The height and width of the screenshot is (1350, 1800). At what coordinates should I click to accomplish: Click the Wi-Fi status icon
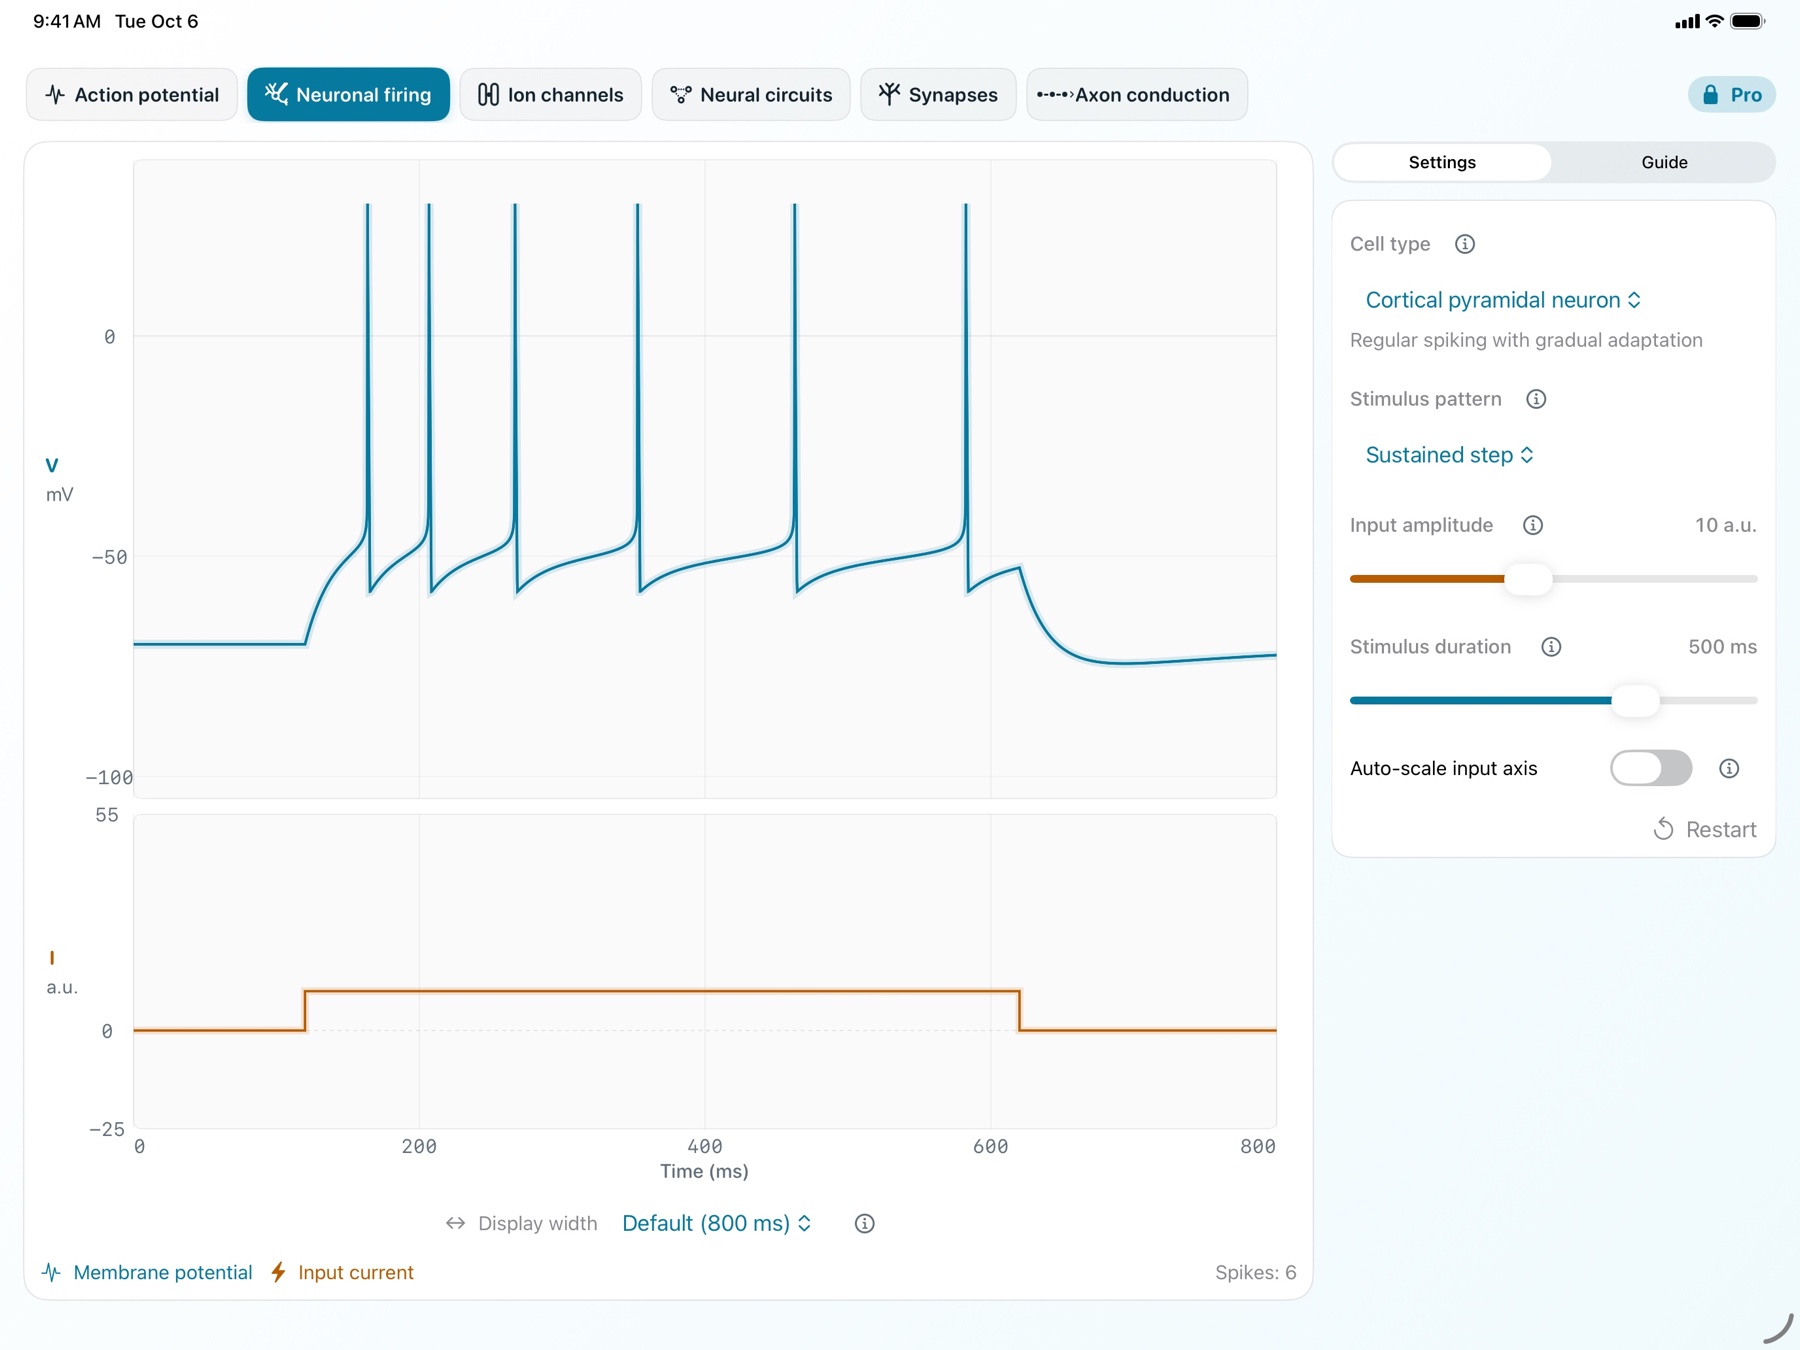1714,21
